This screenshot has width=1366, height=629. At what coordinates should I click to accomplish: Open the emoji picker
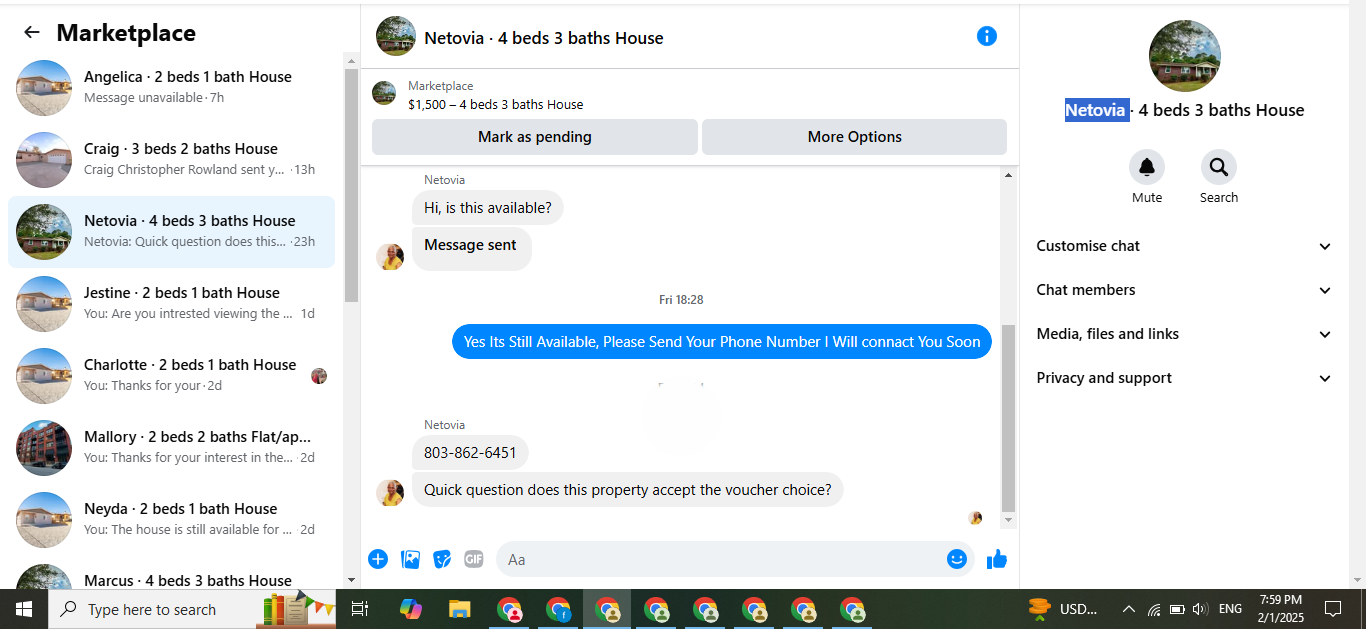coord(957,559)
